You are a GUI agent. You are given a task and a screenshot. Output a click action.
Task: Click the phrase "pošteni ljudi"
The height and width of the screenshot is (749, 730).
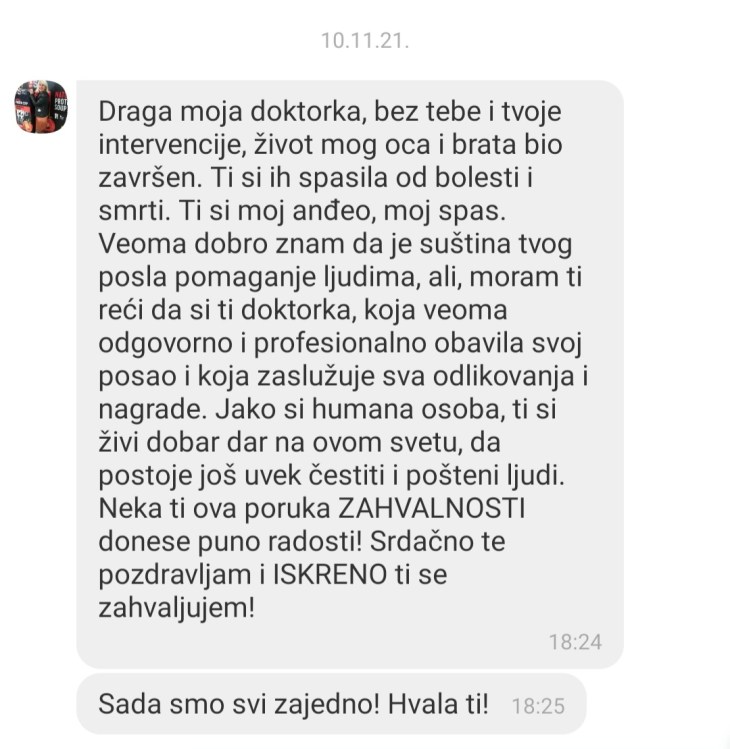tap(485, 476)
